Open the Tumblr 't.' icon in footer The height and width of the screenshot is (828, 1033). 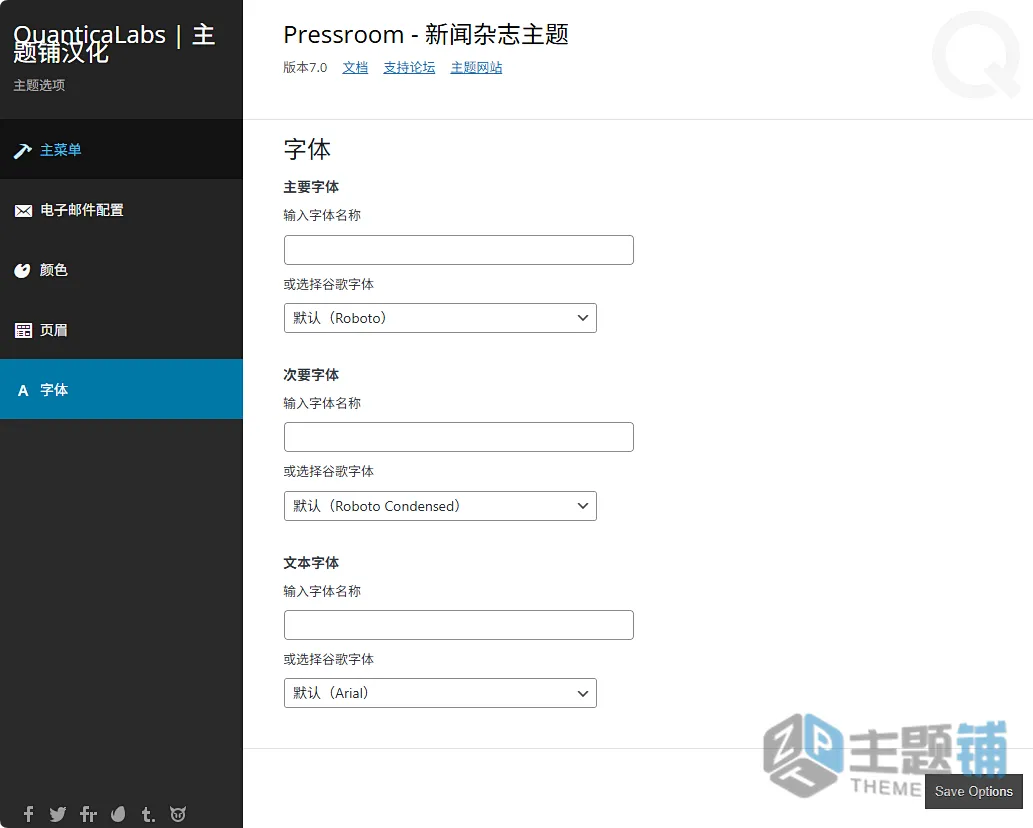pyautogui.click(x=149, y=814)
